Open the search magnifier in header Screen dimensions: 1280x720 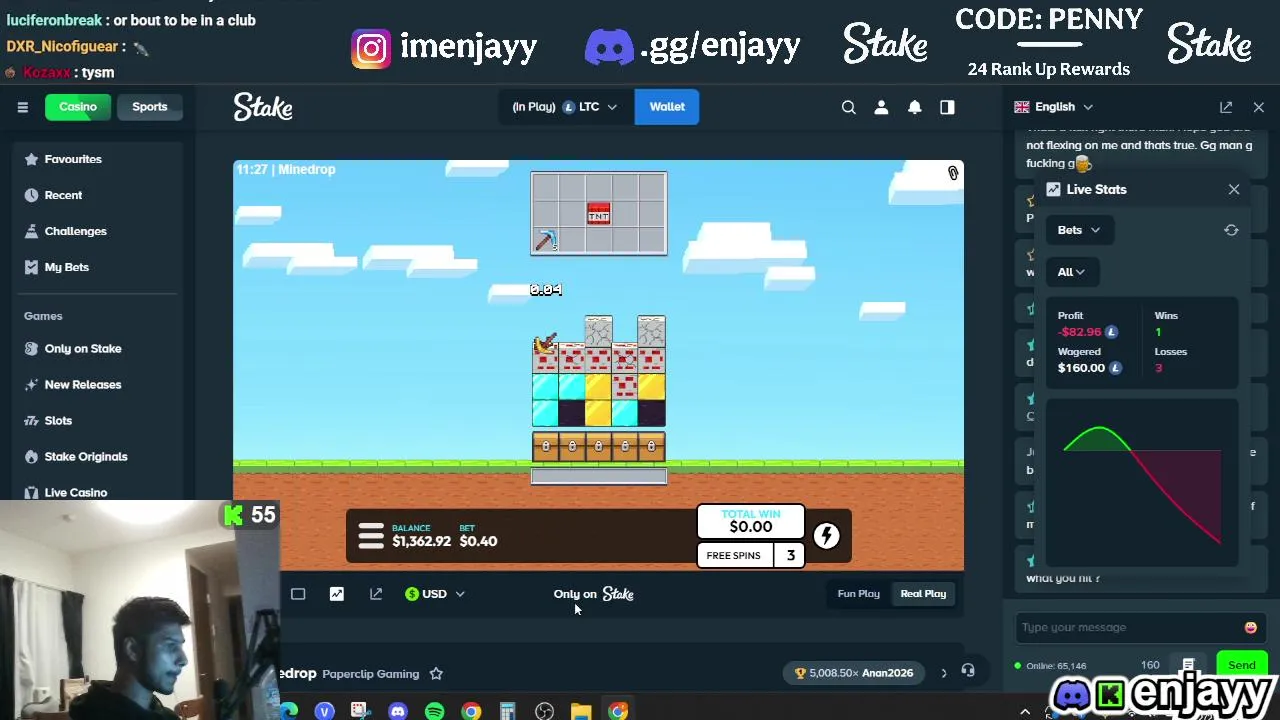point(848,107)
